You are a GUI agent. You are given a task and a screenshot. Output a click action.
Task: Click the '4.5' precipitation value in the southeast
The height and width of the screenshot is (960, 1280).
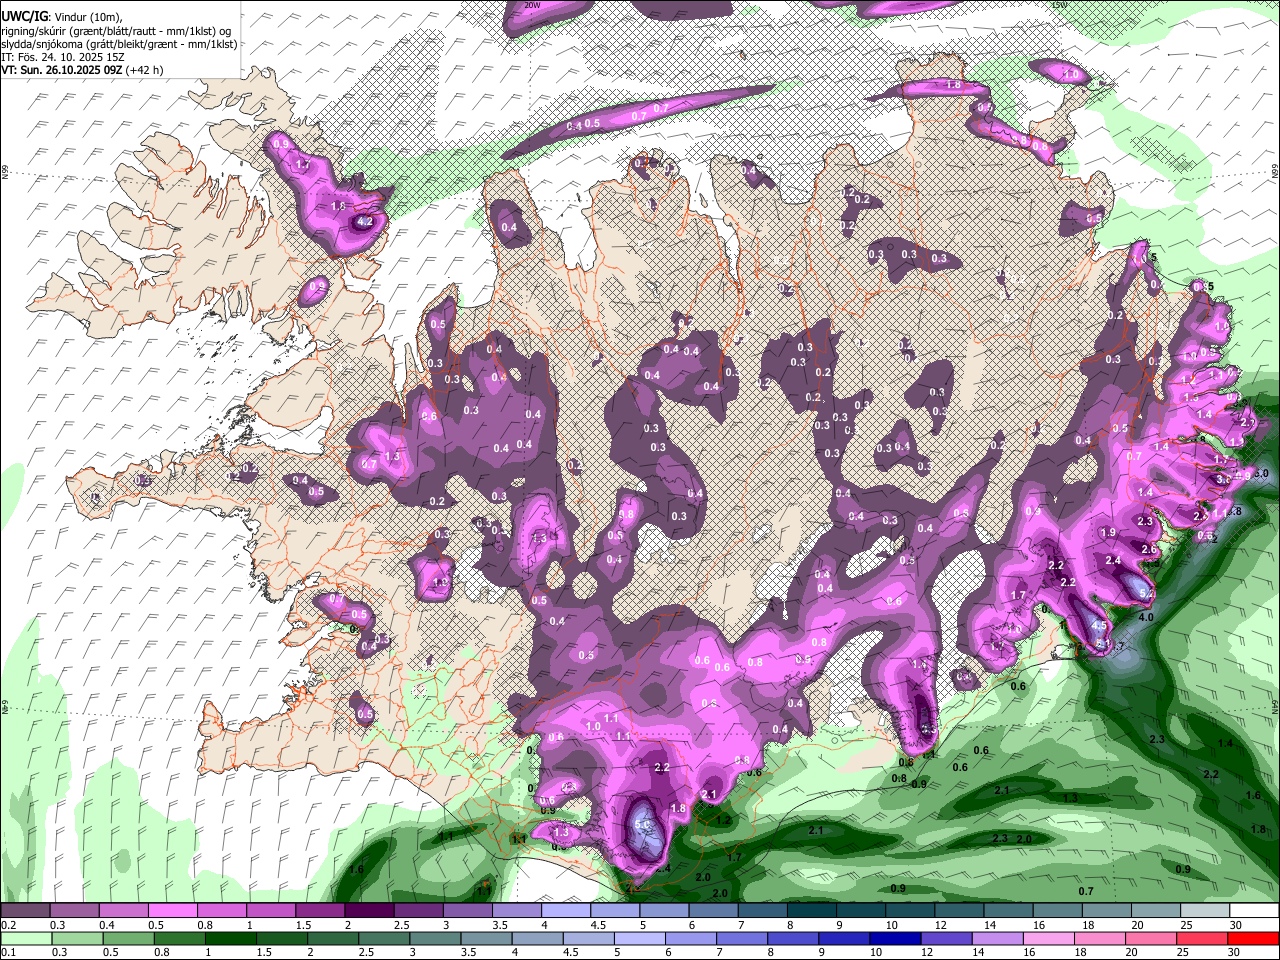(x=1099, y=625)
